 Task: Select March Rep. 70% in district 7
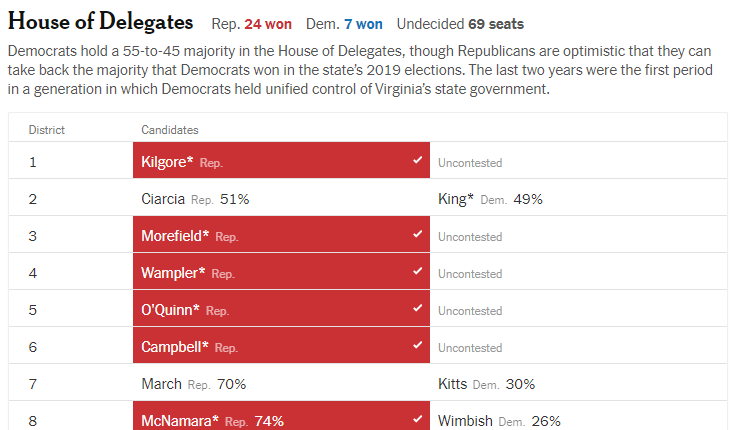[x=194, y=384]
